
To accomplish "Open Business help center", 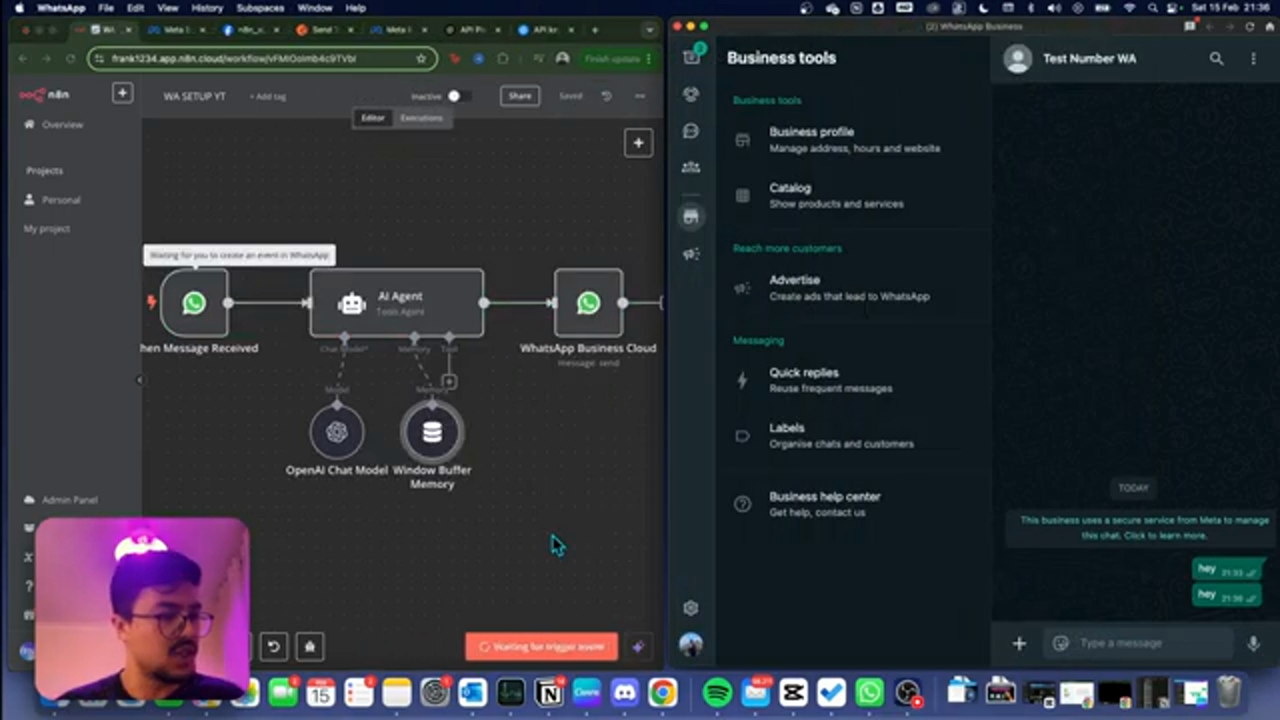I will (x=854, y=504).
